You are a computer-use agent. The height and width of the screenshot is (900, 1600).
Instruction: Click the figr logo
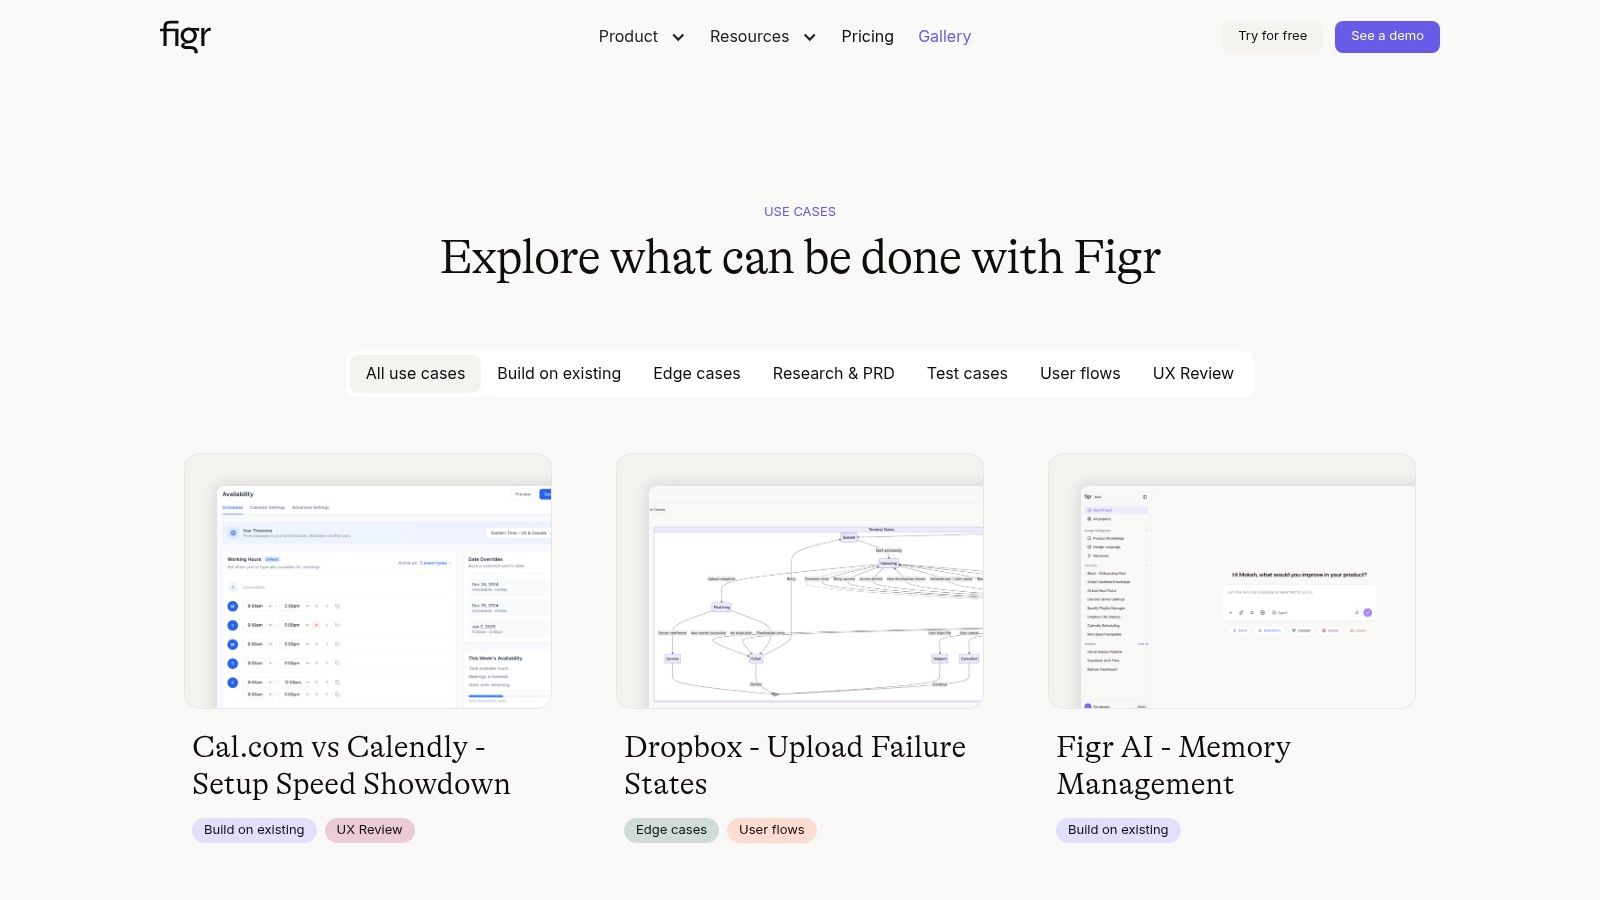tap(186, 36)
